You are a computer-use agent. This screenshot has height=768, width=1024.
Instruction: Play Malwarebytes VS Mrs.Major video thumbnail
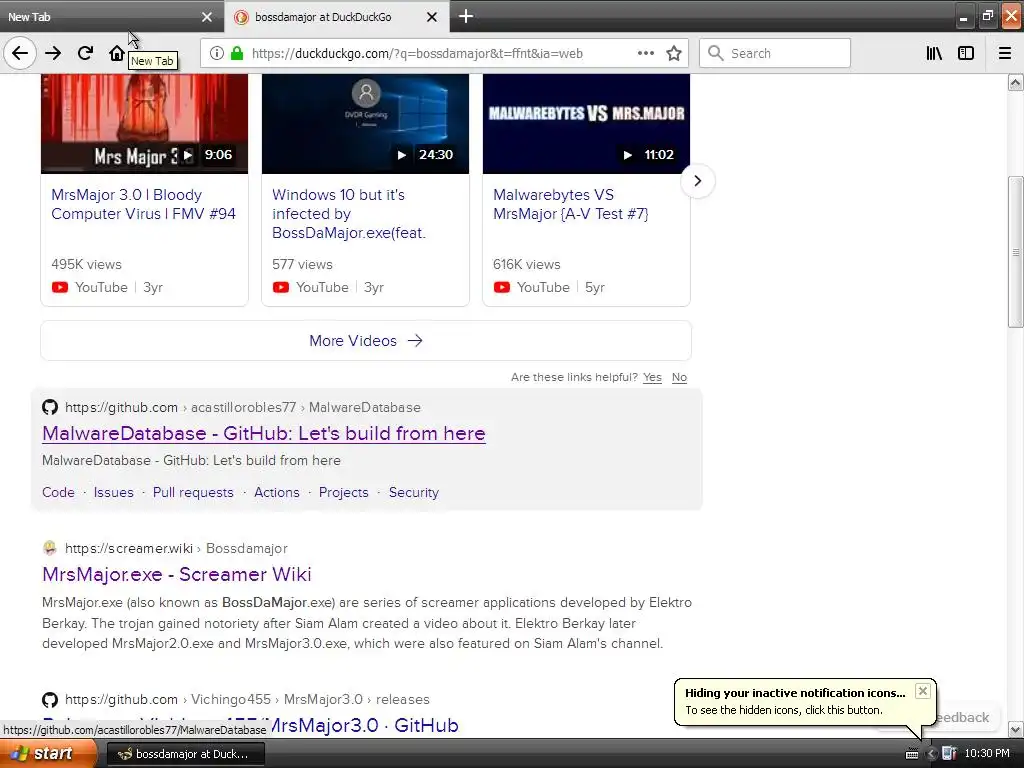(x=586, y=123)
